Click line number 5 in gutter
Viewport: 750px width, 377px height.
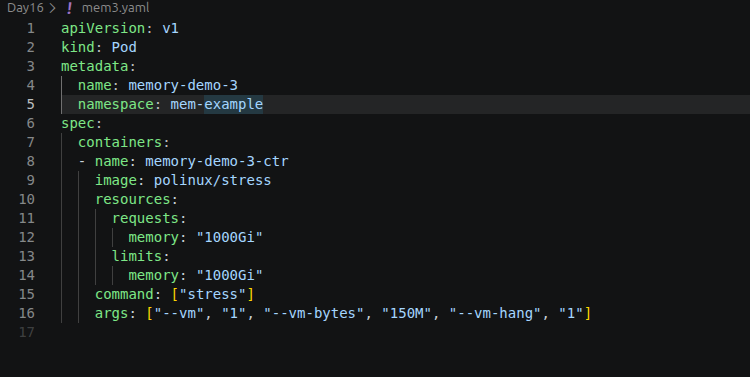click(31, 104)
